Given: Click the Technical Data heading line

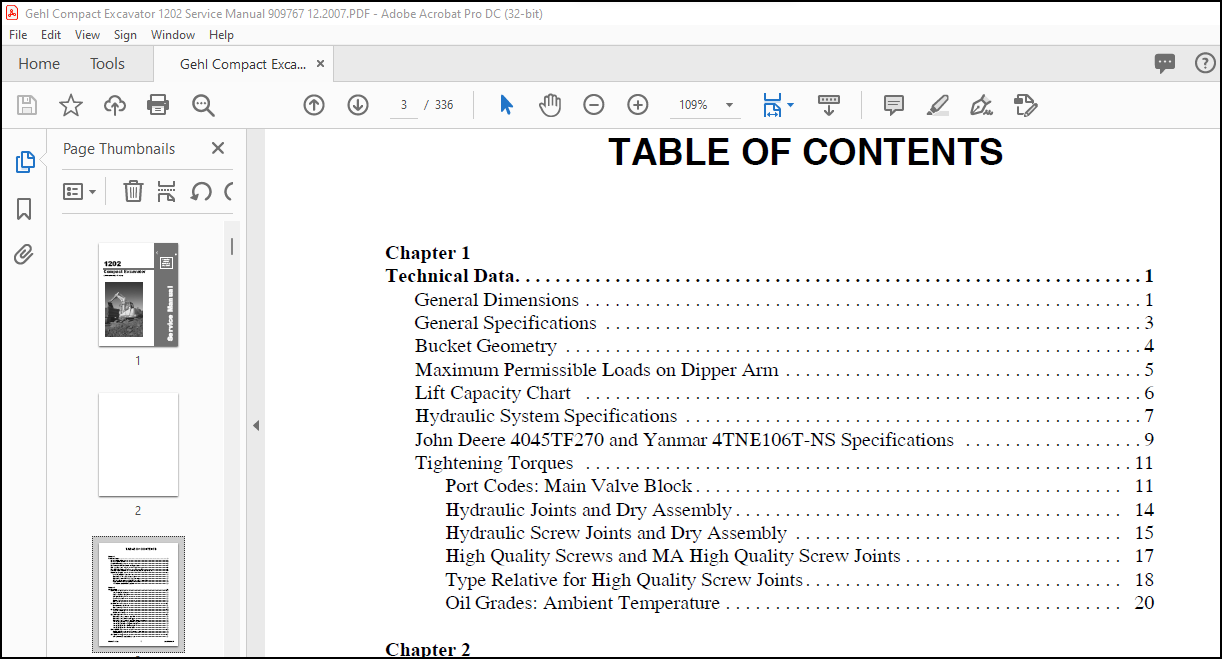Looking at the screenshot, I should (770, 277).
